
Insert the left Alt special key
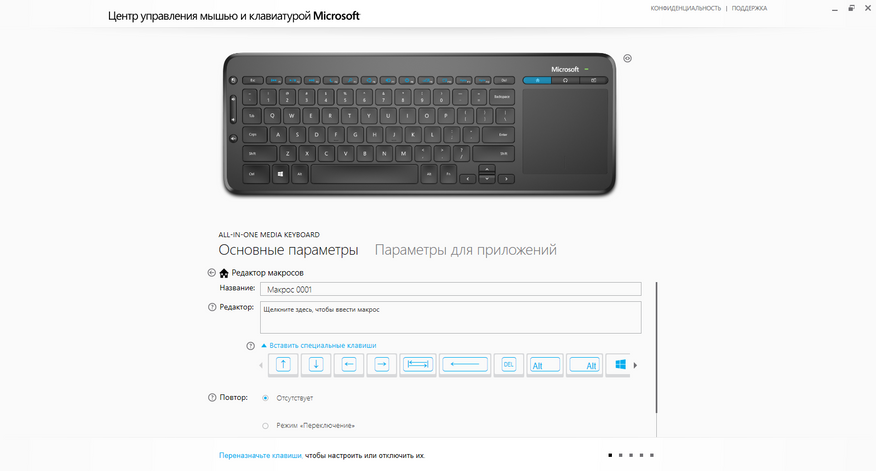coord(545,365)
